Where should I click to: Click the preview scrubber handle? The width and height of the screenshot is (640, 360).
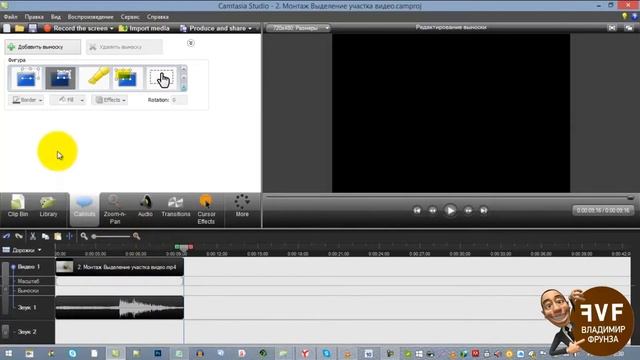pos(631,198)
